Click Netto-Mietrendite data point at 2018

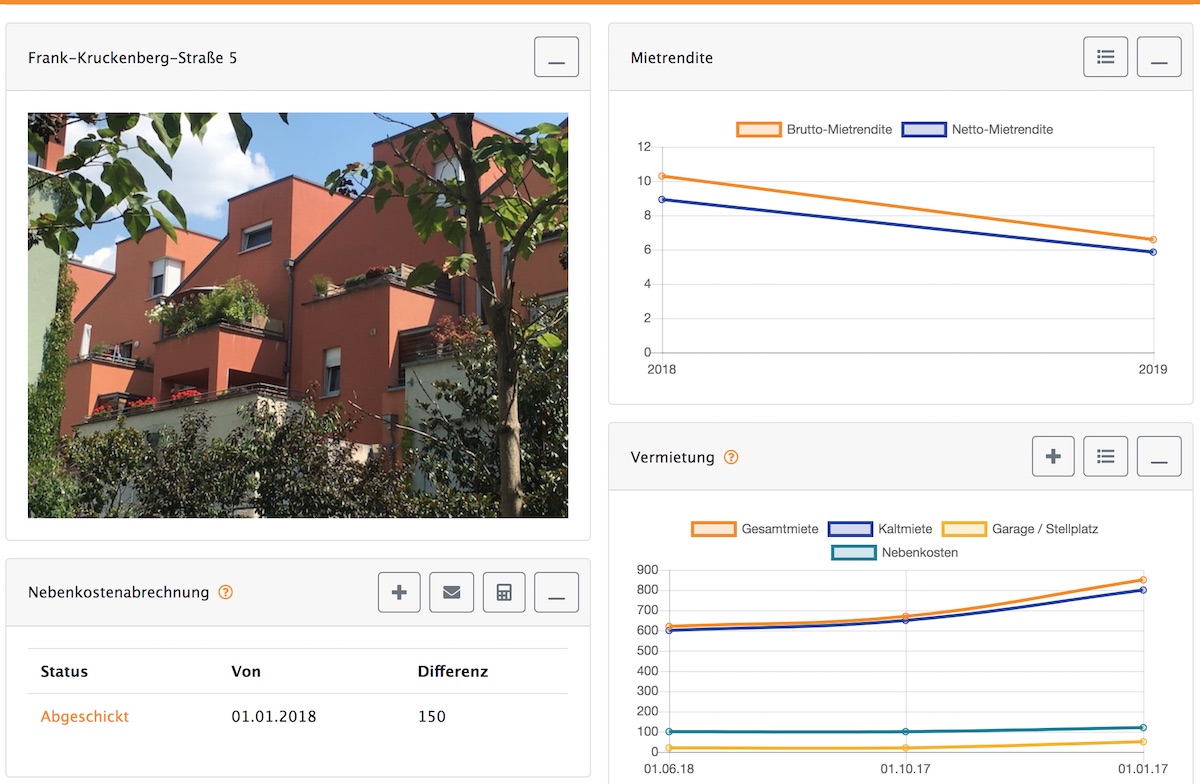point(662,200)
